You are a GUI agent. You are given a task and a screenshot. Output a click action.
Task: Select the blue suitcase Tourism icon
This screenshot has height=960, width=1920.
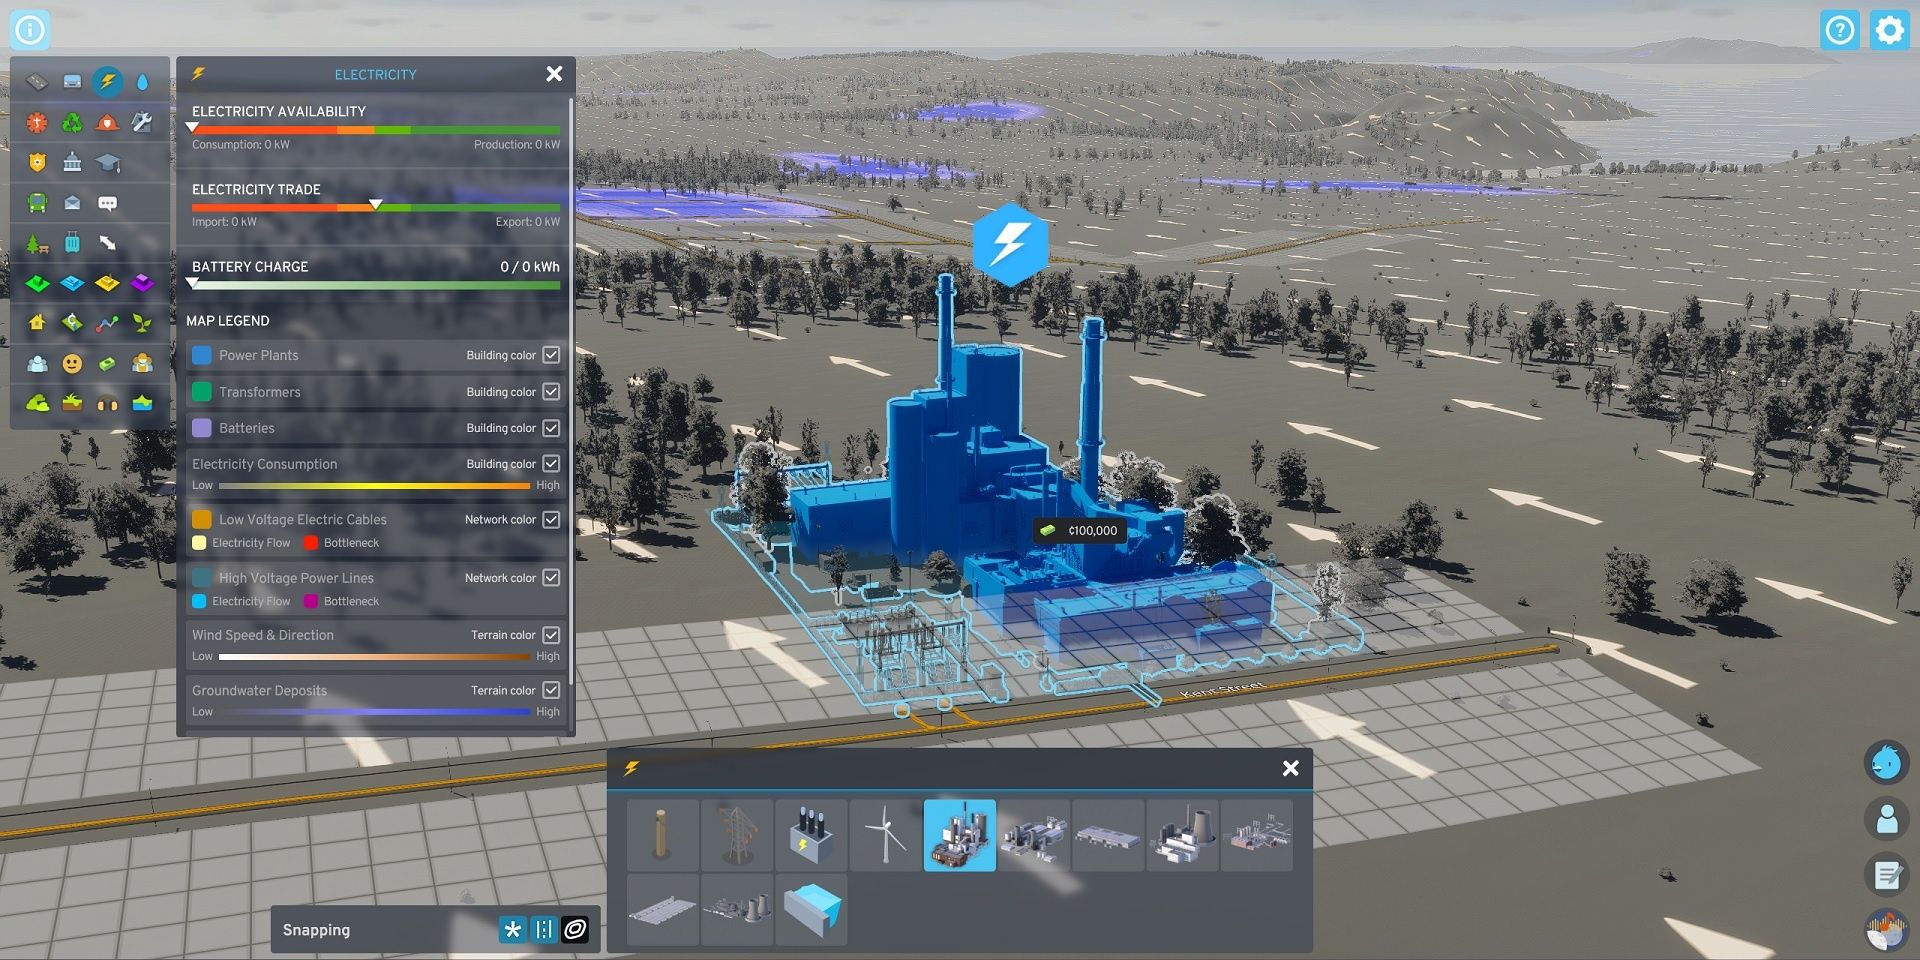click(x=72, y=243)
